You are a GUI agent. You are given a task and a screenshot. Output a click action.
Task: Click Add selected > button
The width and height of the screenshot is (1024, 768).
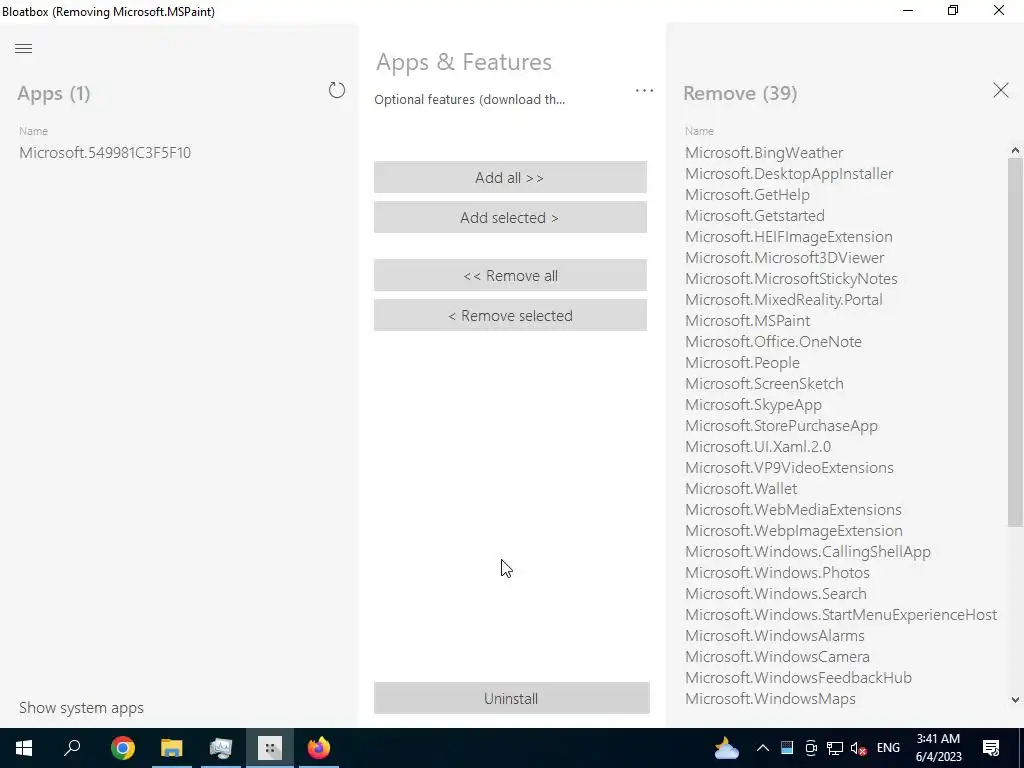(x=510, y=217)
